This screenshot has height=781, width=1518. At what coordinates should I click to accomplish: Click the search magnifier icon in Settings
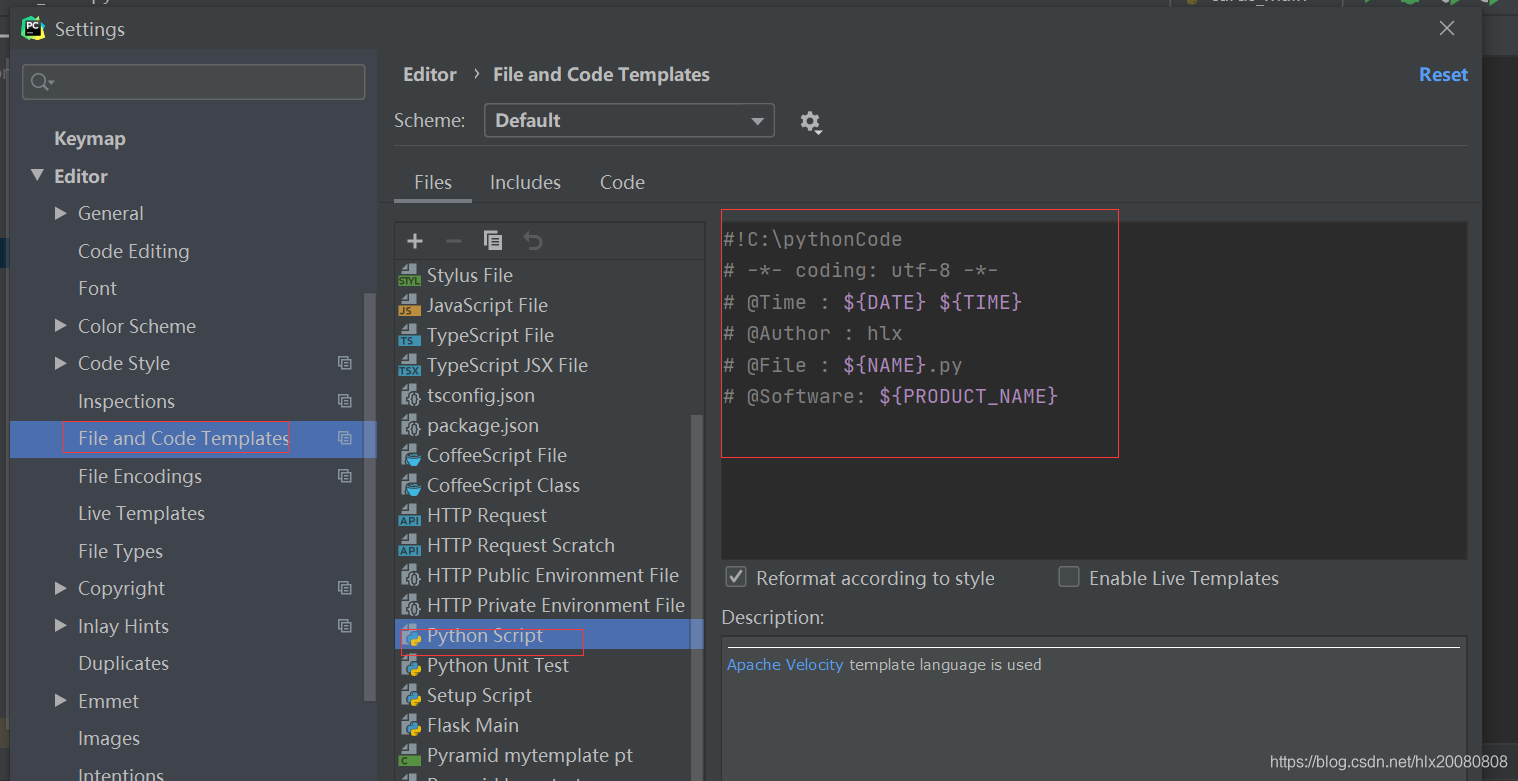[42, 82]
